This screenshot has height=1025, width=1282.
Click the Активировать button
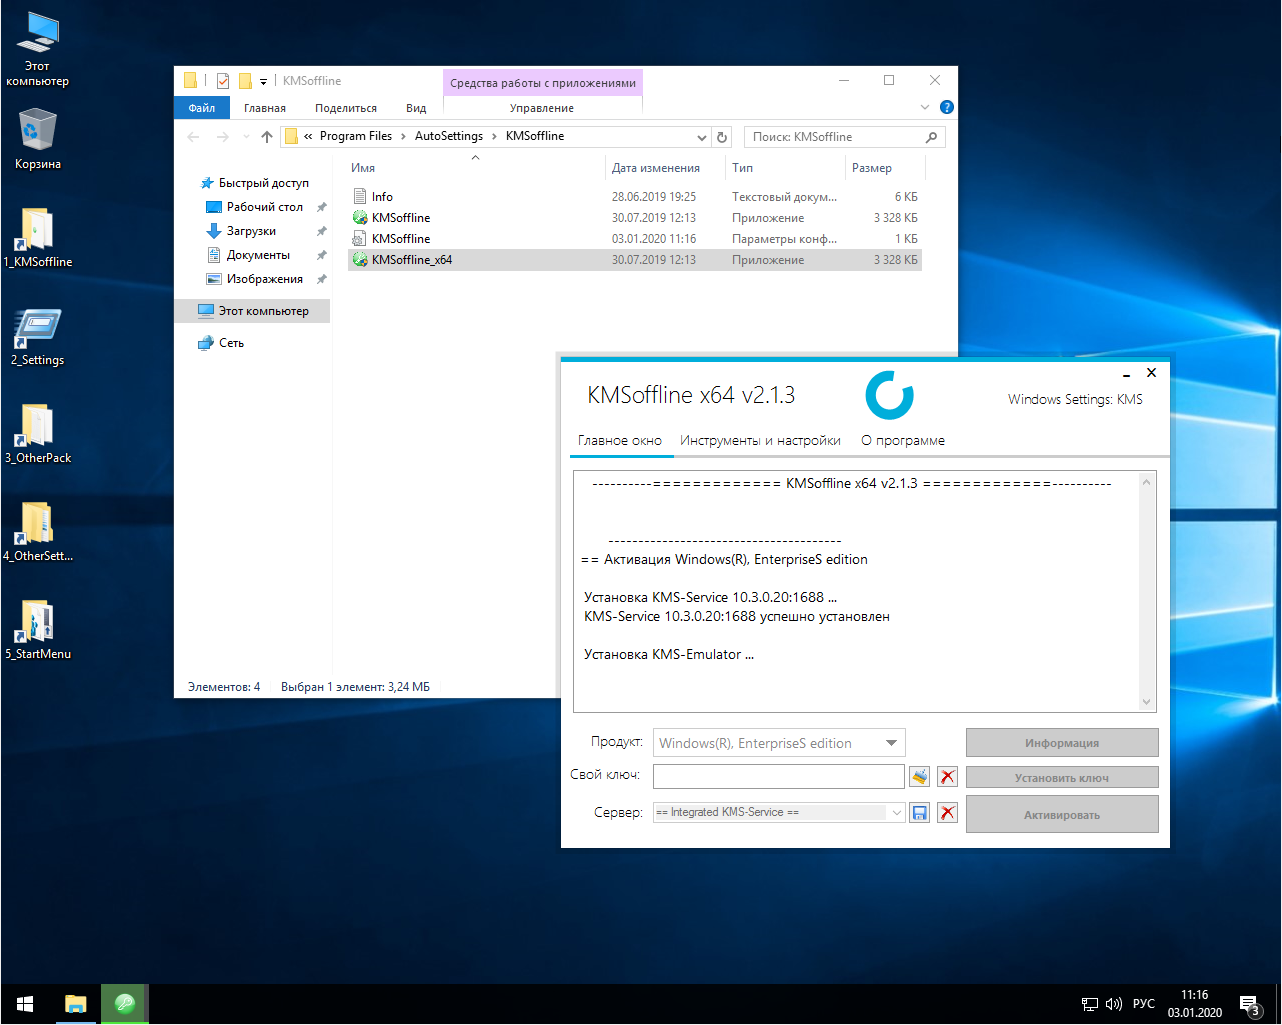(x=1062, y=814)
